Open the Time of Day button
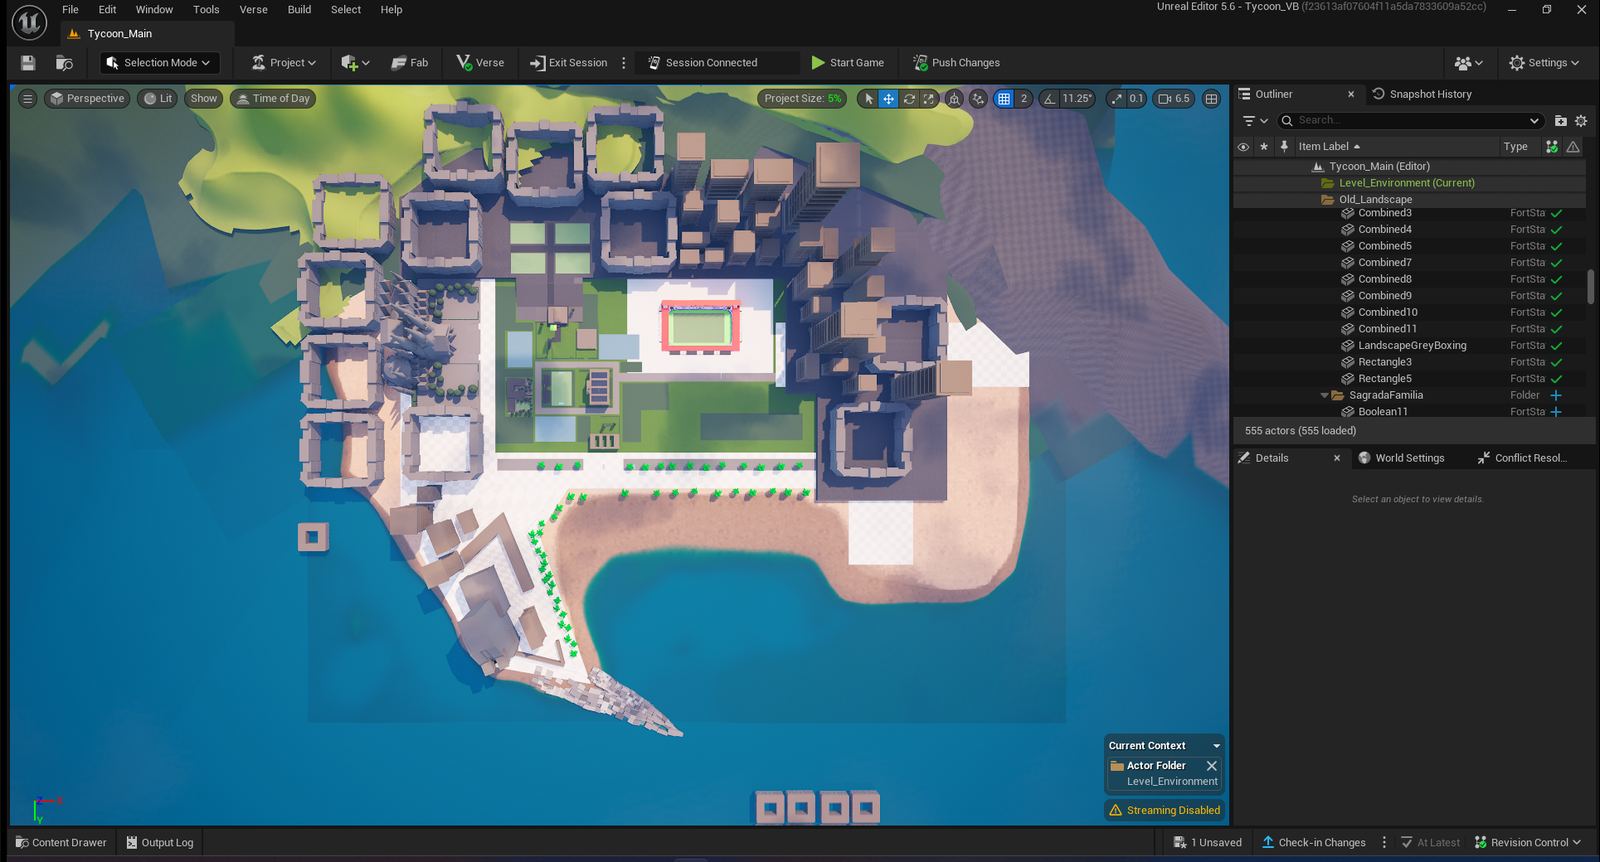Viewport: 1600px width, 862px height. [273, 99]
